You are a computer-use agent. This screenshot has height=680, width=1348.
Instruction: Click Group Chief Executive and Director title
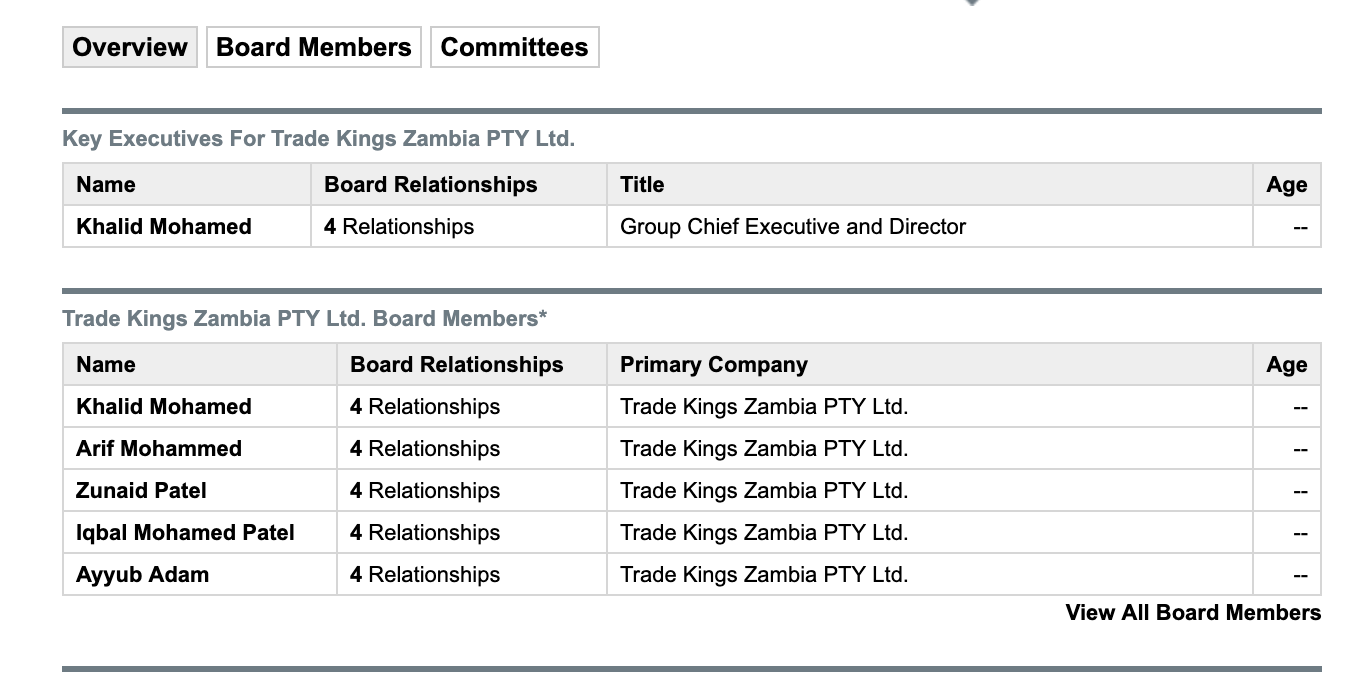tap(793, 227)
